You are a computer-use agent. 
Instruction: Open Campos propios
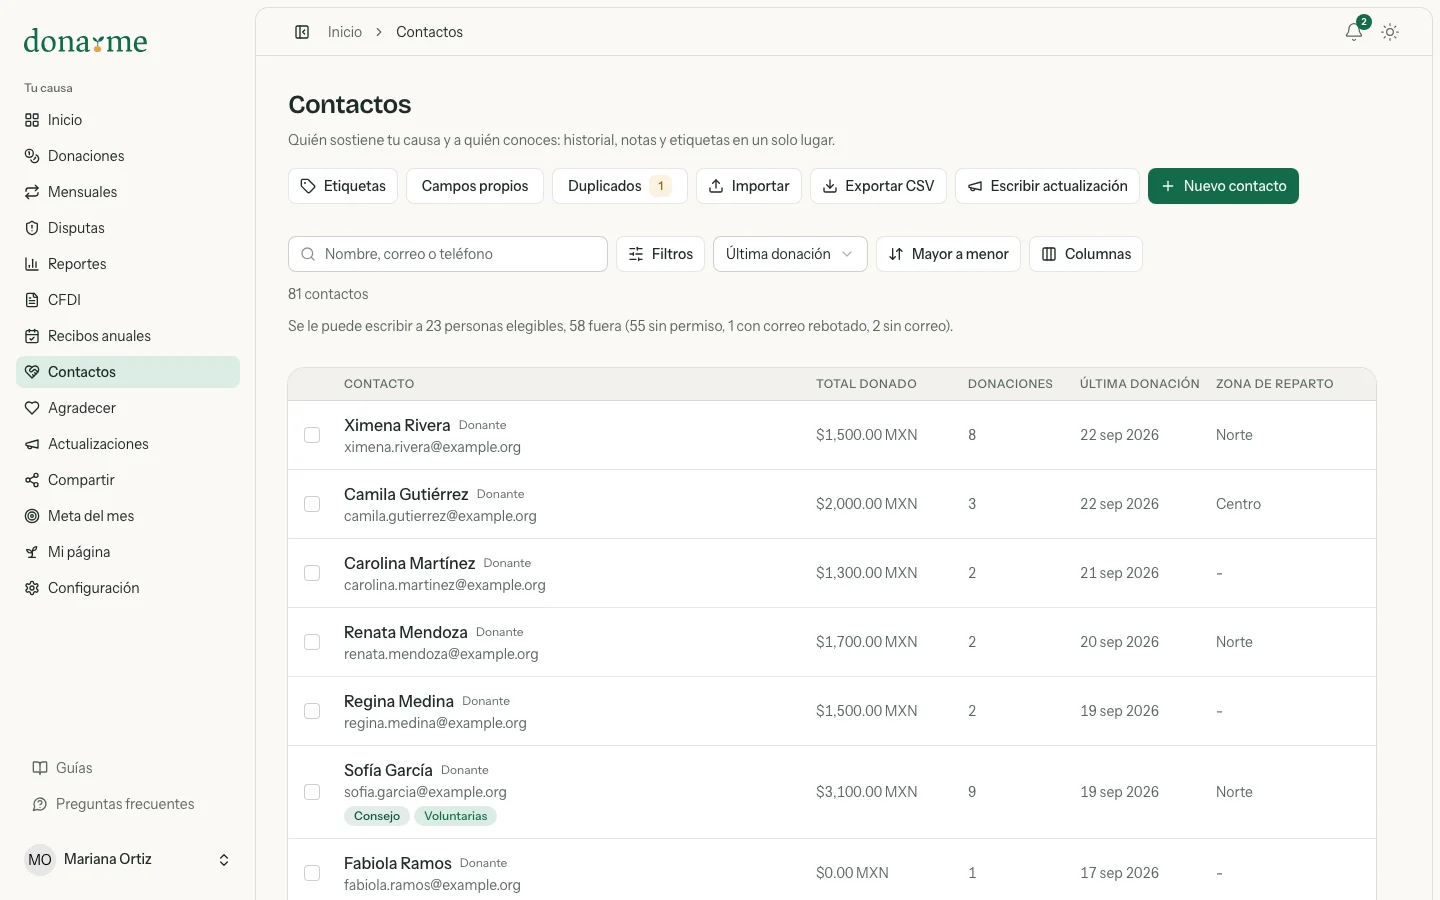click(x=475, y=186)
